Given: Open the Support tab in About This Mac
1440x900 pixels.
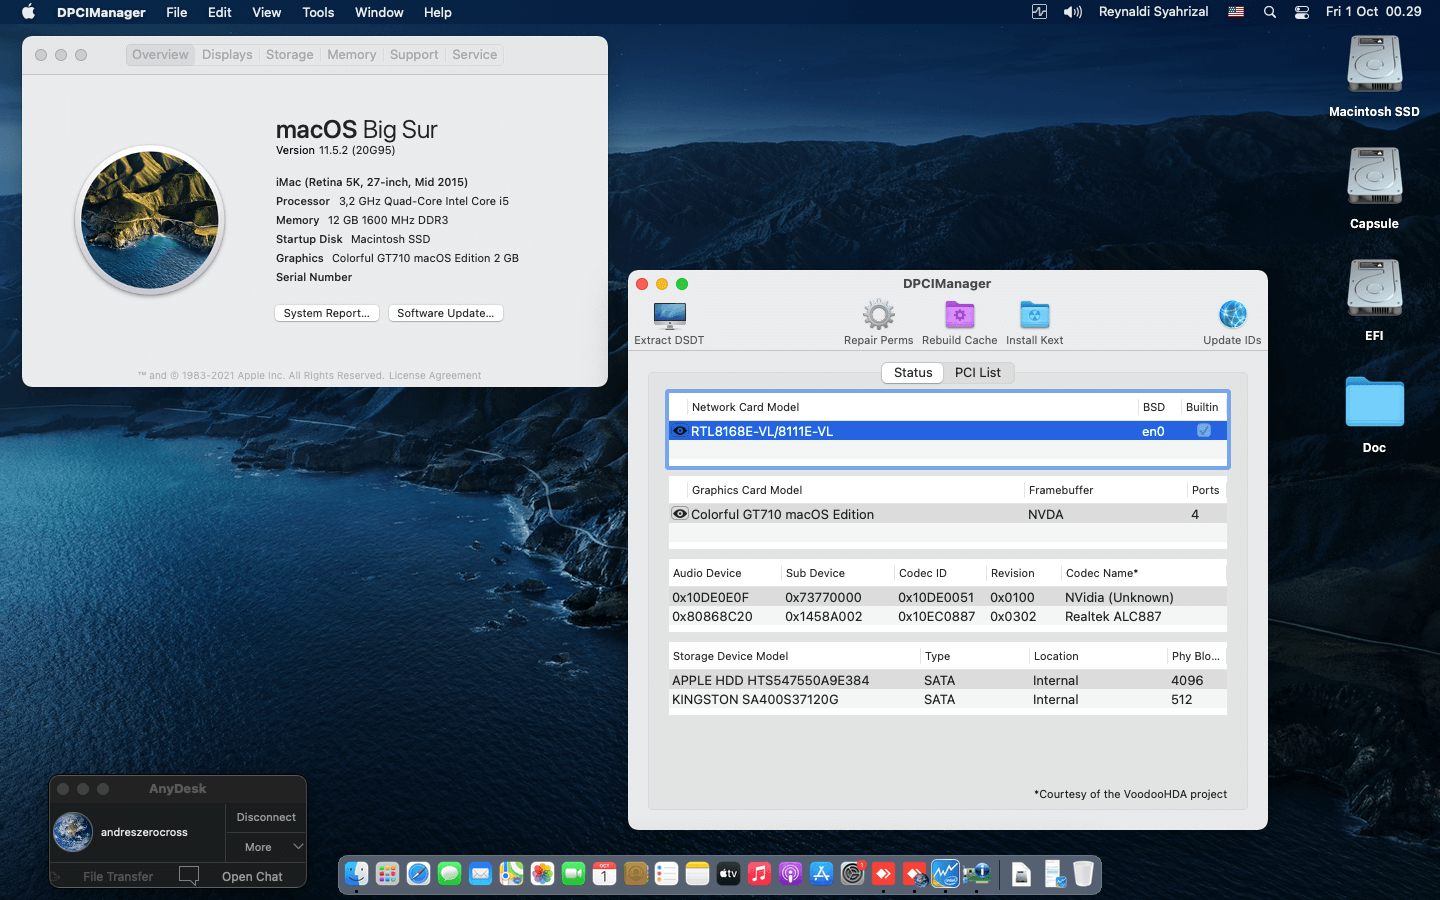Looking at the screenshot, I should 414,55.
